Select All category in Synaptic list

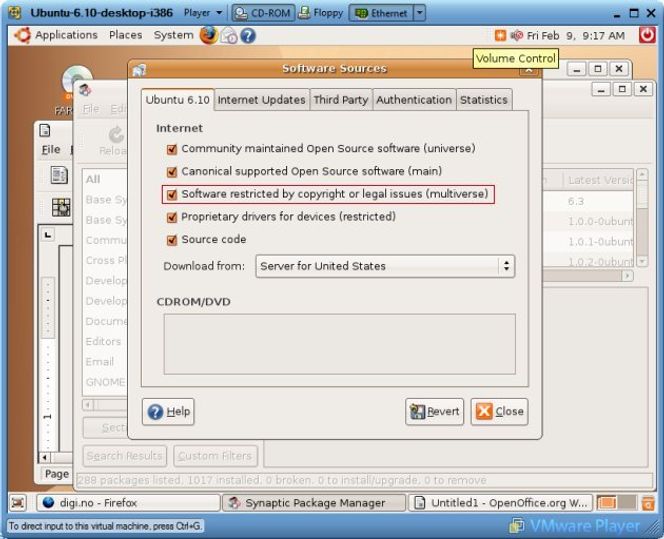93,180
